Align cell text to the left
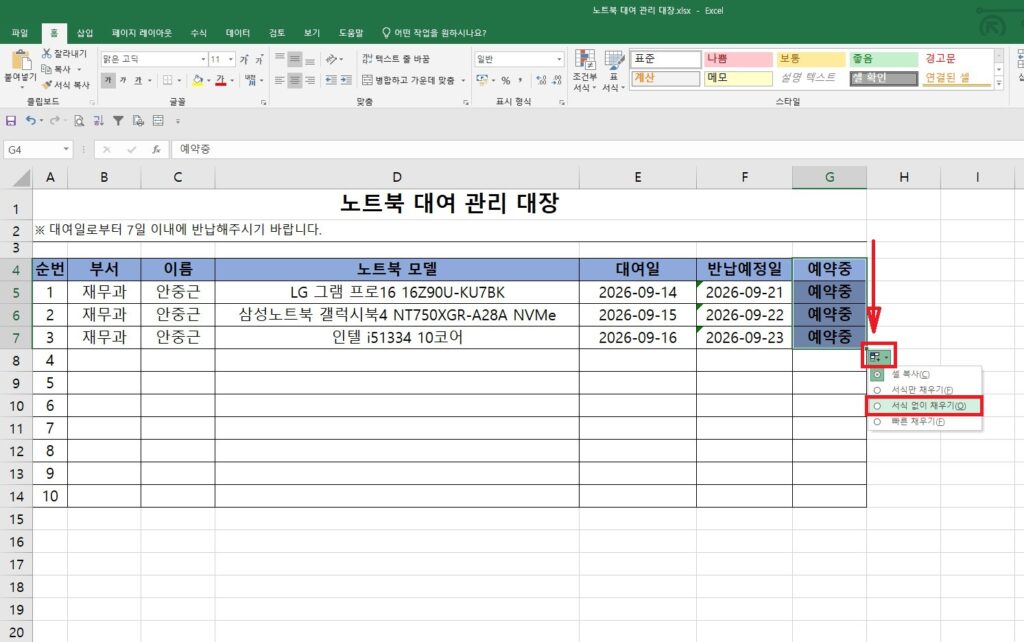This screenshot has width=1024, height=642. (280, 80)
